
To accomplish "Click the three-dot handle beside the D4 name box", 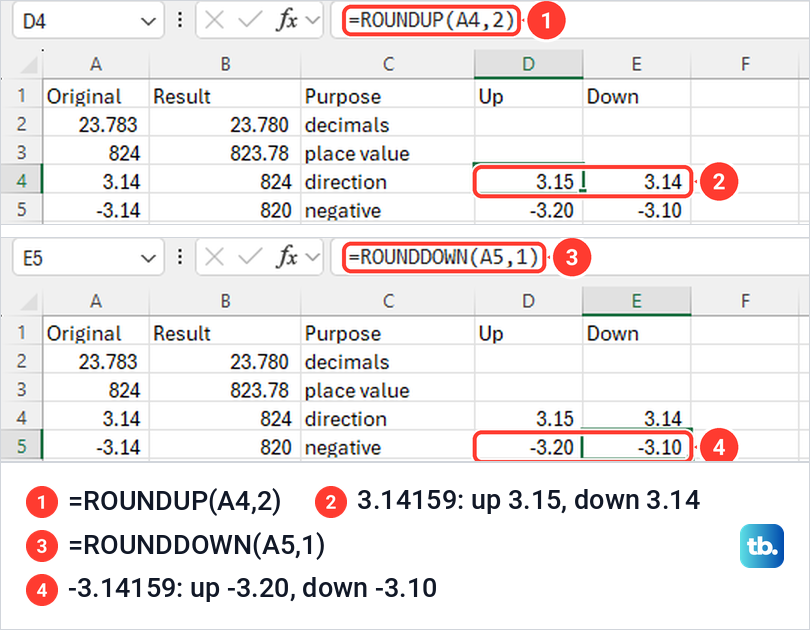I will 180,21.
